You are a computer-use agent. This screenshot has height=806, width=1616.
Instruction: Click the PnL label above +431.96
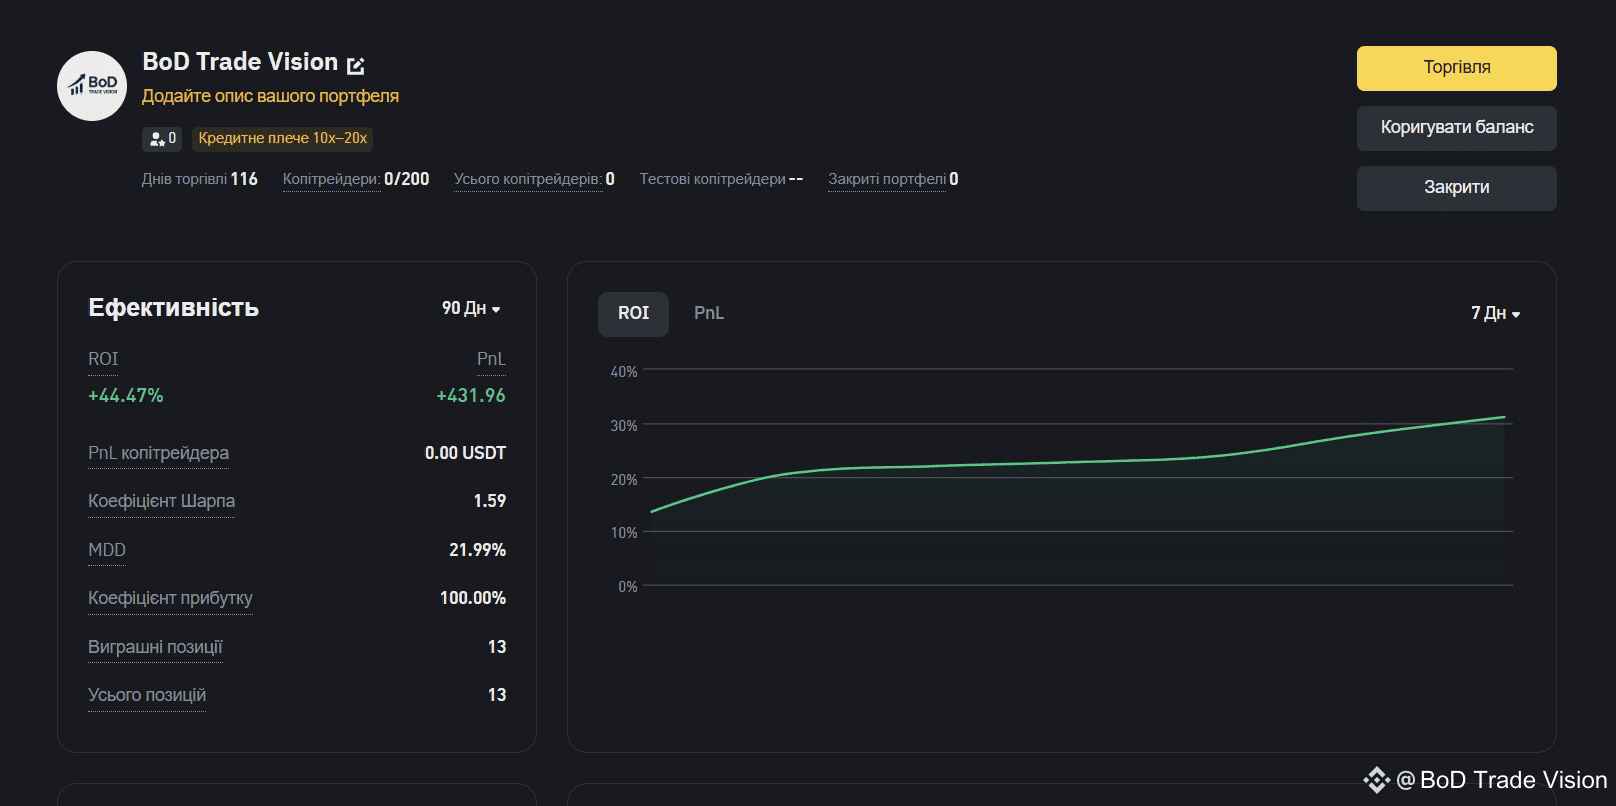click(x=491, y=359)
